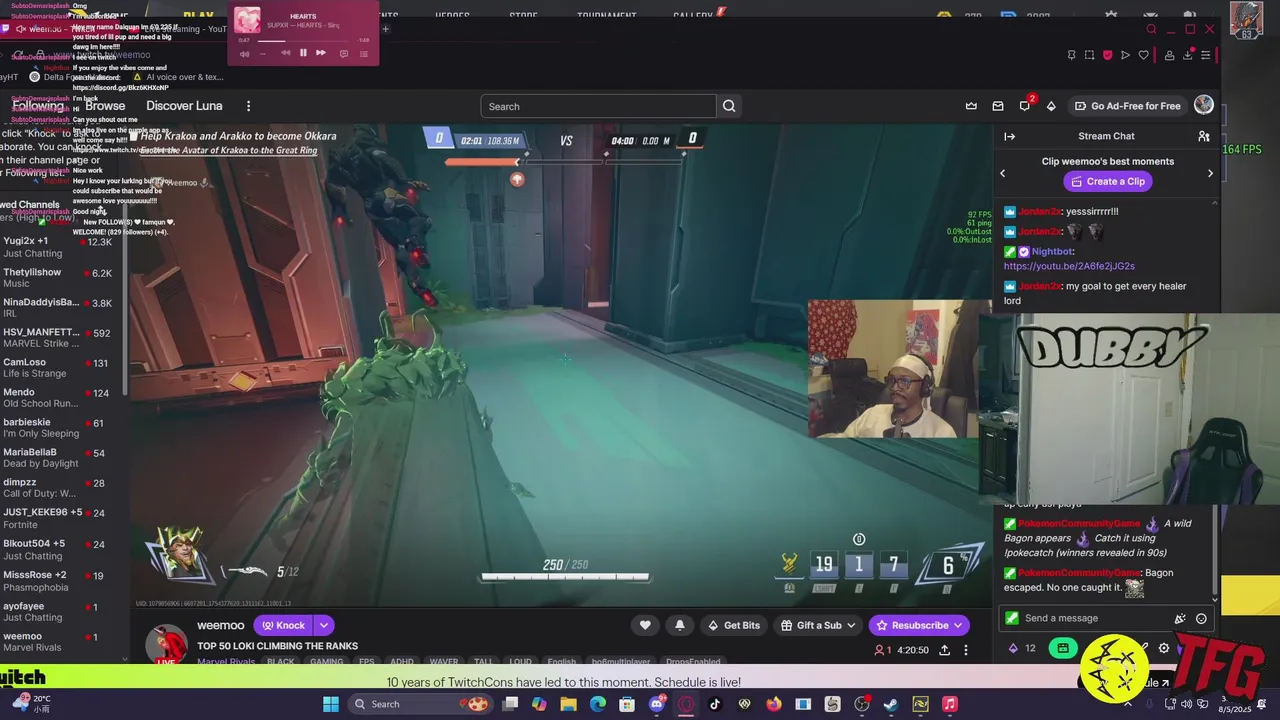Viewport: 1280px width, 720px height.
Task: Mute volume in music mini player
Action: click(x=245, y=54)
